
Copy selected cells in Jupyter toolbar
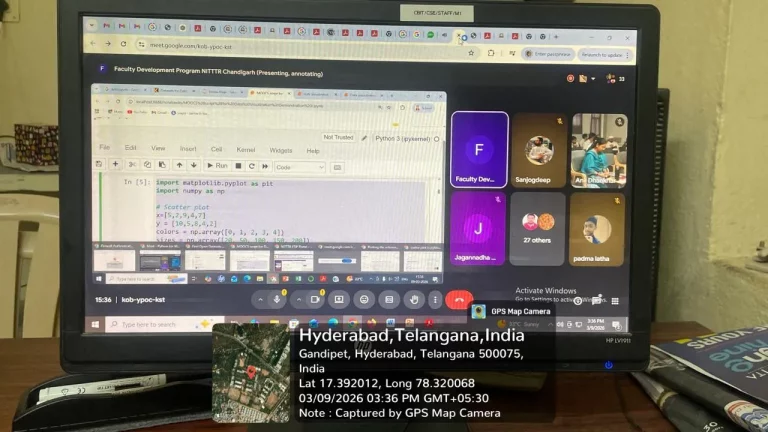click(x=147, y=165)
